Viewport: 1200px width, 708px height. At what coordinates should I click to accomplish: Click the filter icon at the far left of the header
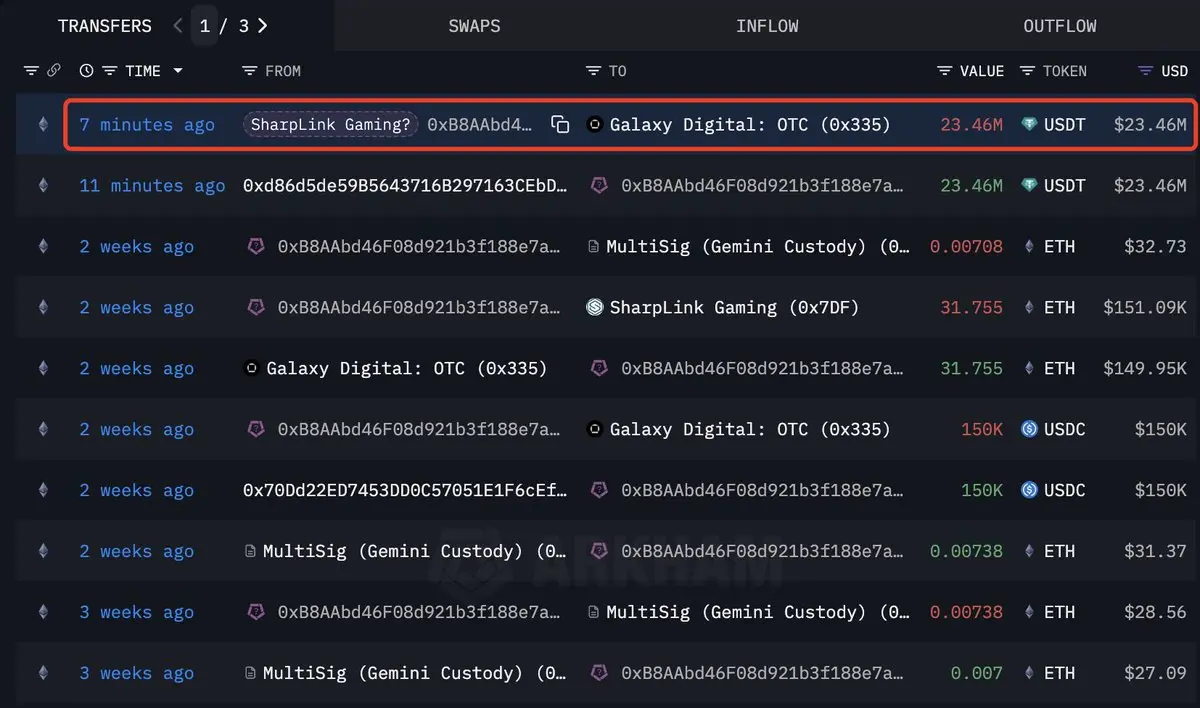pos(31,71)
